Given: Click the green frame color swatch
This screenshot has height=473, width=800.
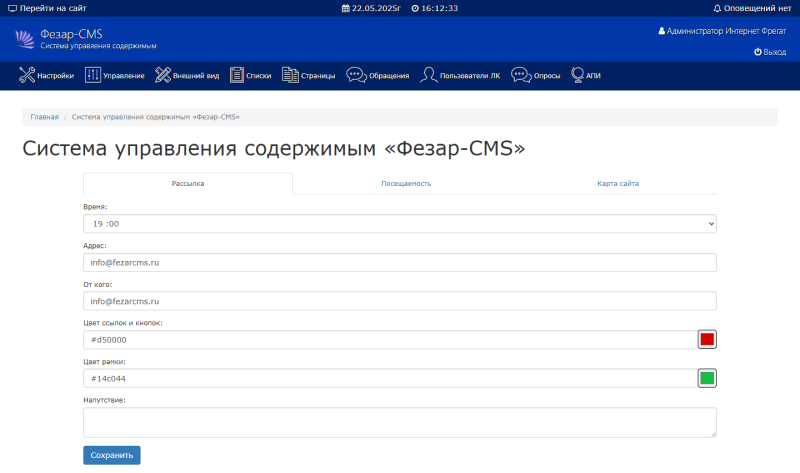Looking at the screenshot, I should (707, 378).
